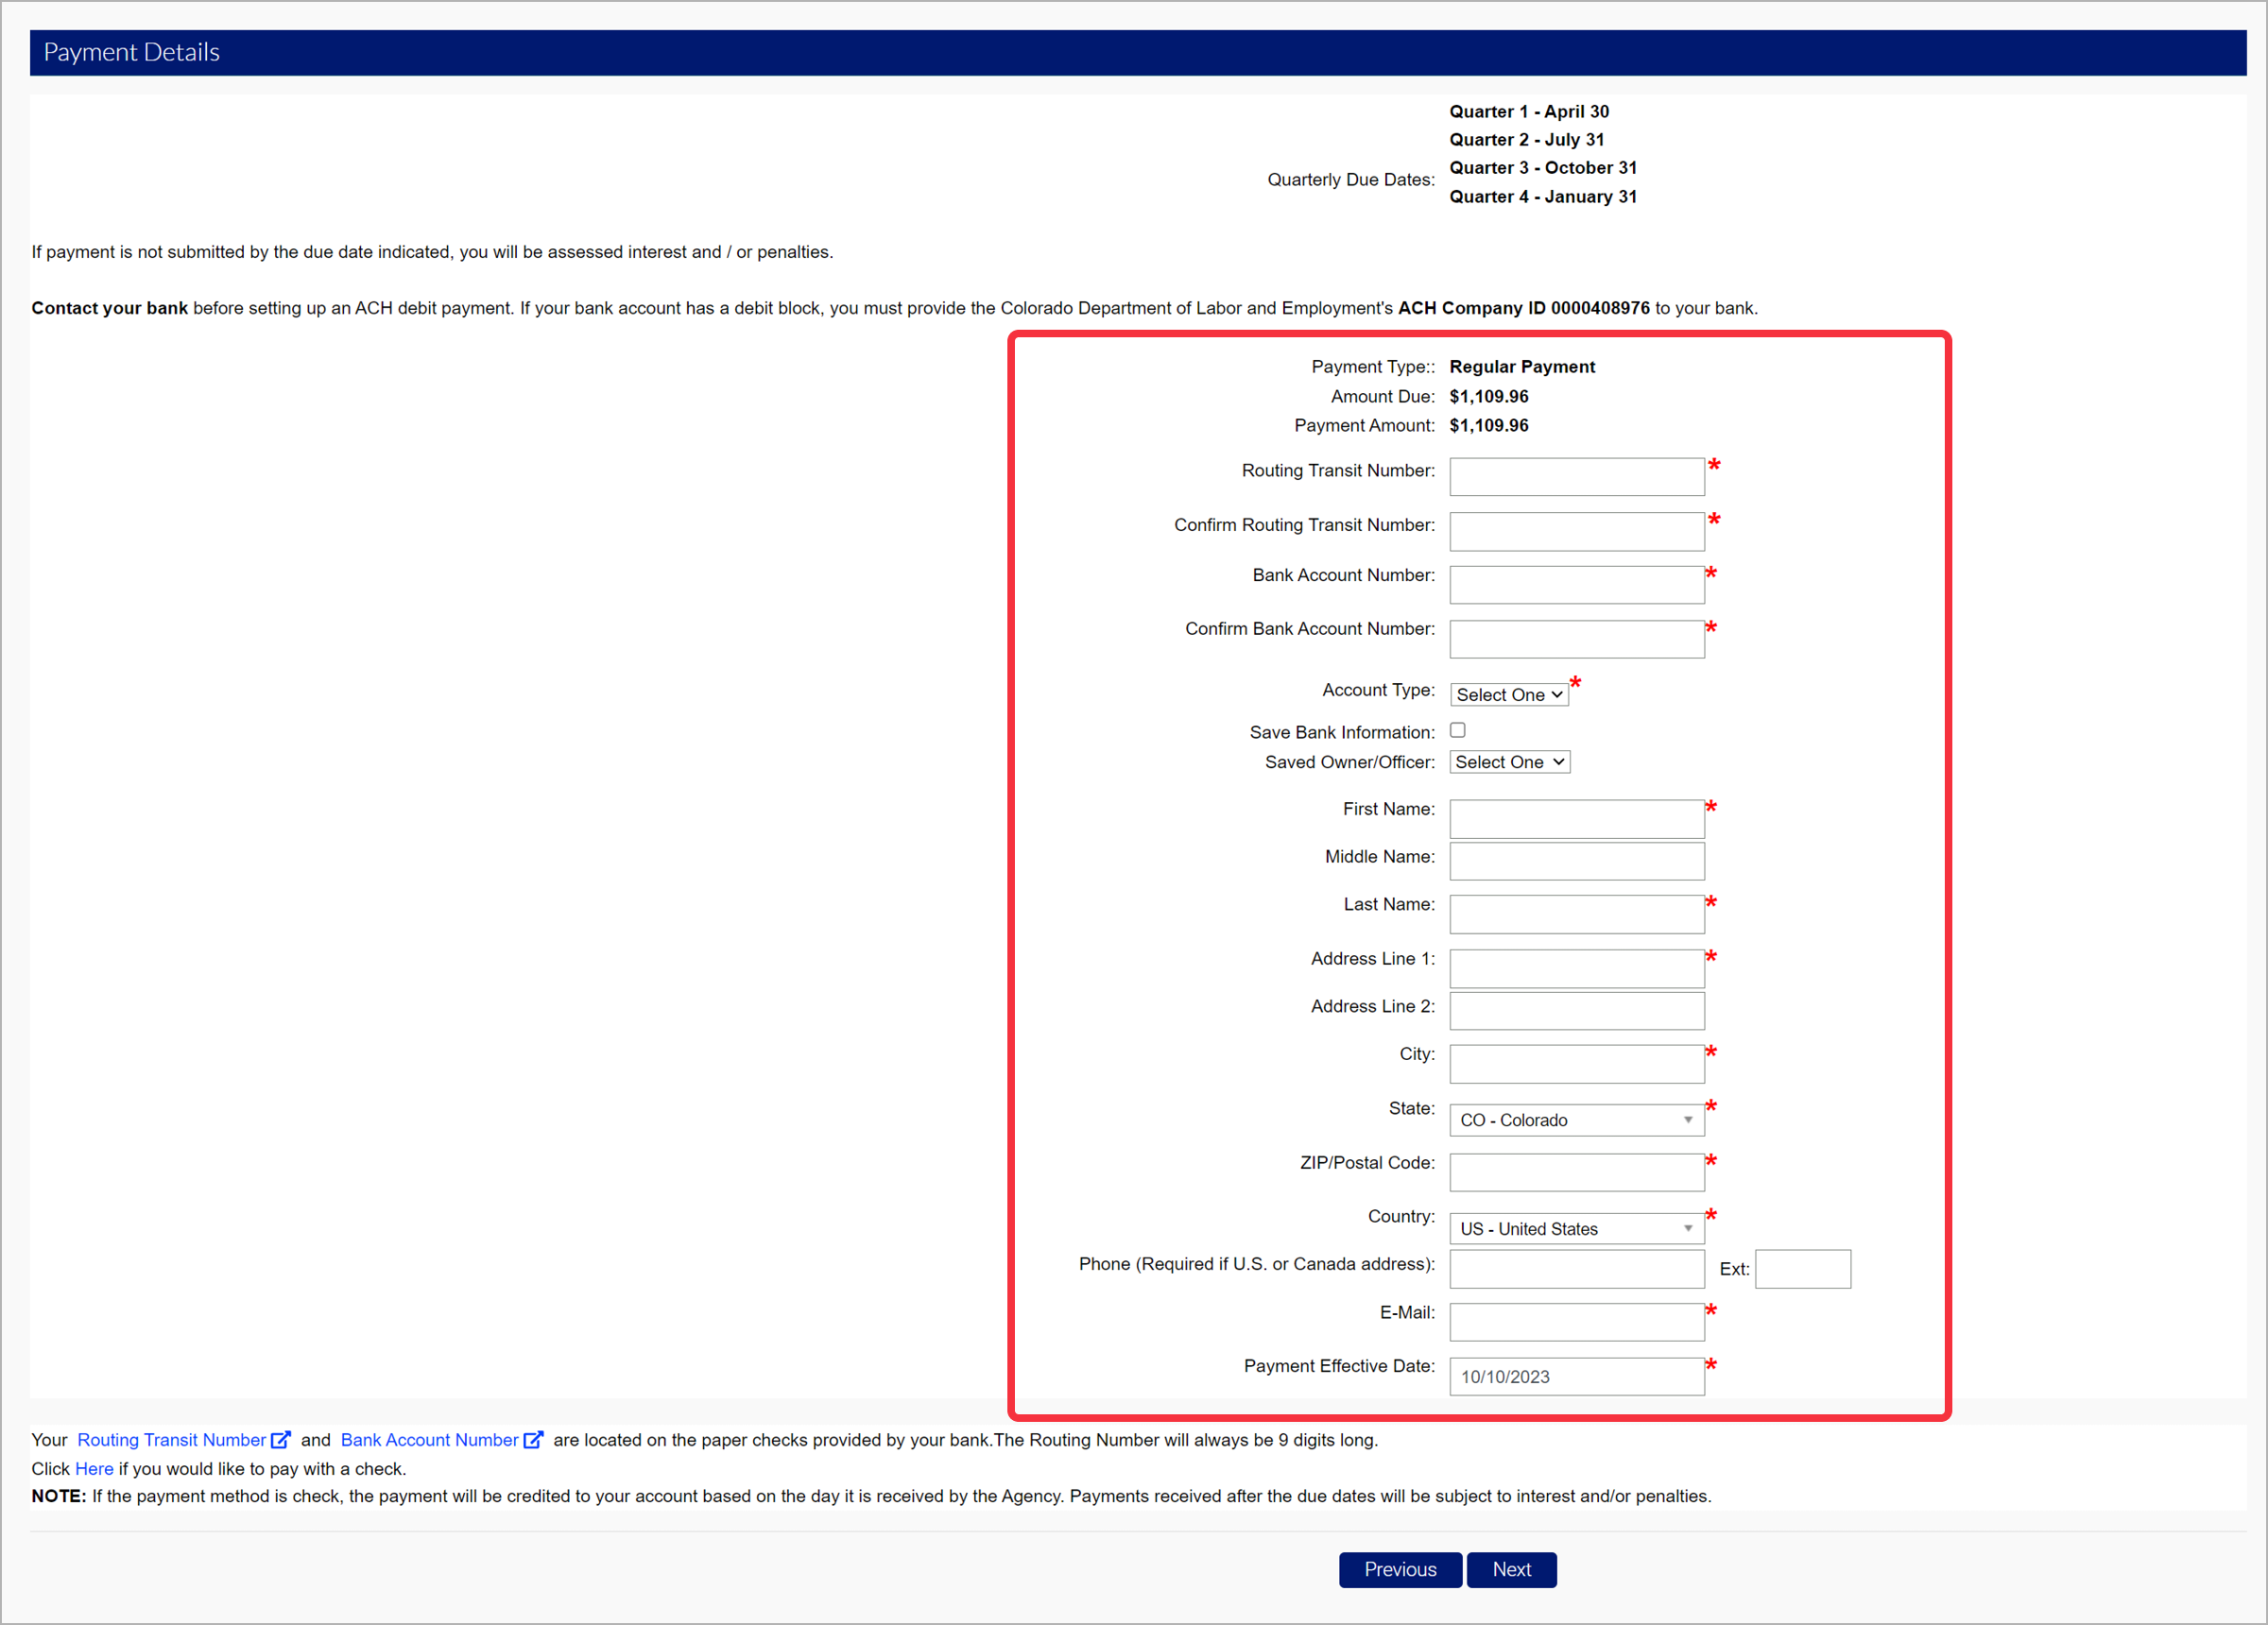
Task: Open the Saved Owner/Officer dropdown
Action: click(x=1508, y=761)
